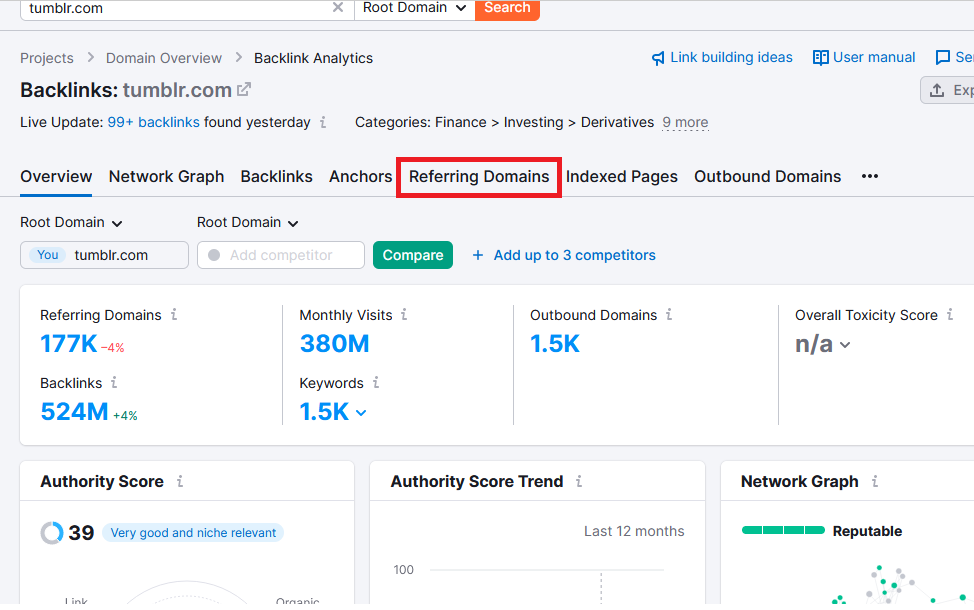The height and width of the screenshot is (610, 974).
Task: Click the Backlink Analytics breadcrumb
Action: click(x=313, y=58)
